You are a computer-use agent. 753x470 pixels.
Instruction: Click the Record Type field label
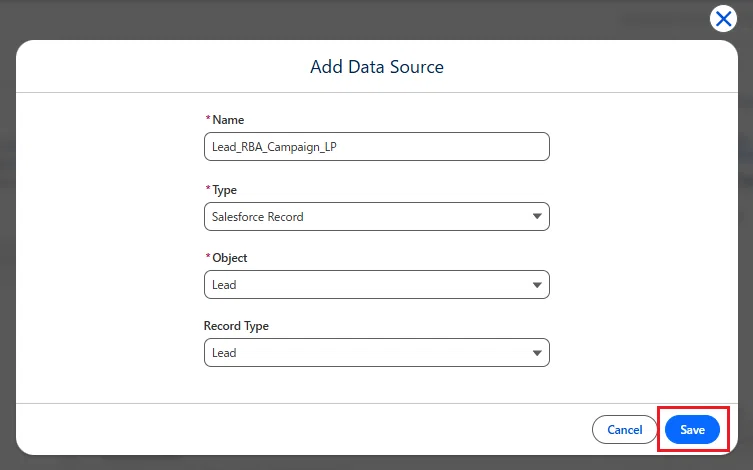[x=236, y=326]
